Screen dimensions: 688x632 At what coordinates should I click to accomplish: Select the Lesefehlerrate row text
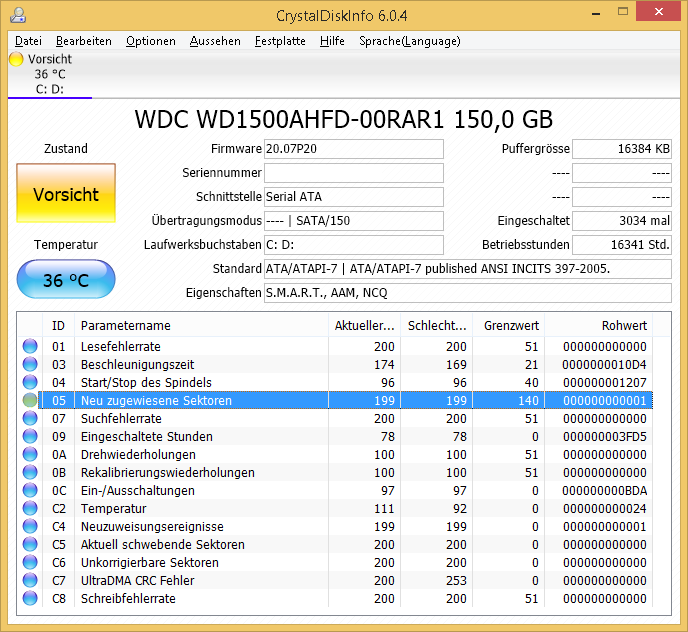[x=121, y=347]
